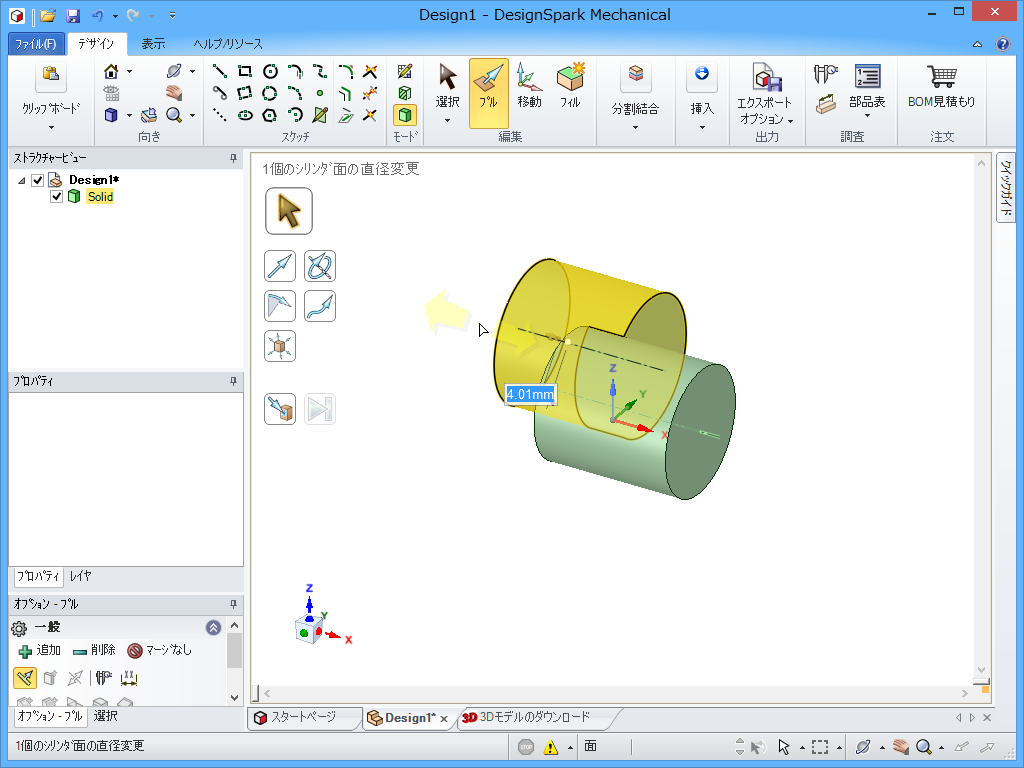Select the Point sketch tool
1024x768 pixels.
click(x=319, y=93)
